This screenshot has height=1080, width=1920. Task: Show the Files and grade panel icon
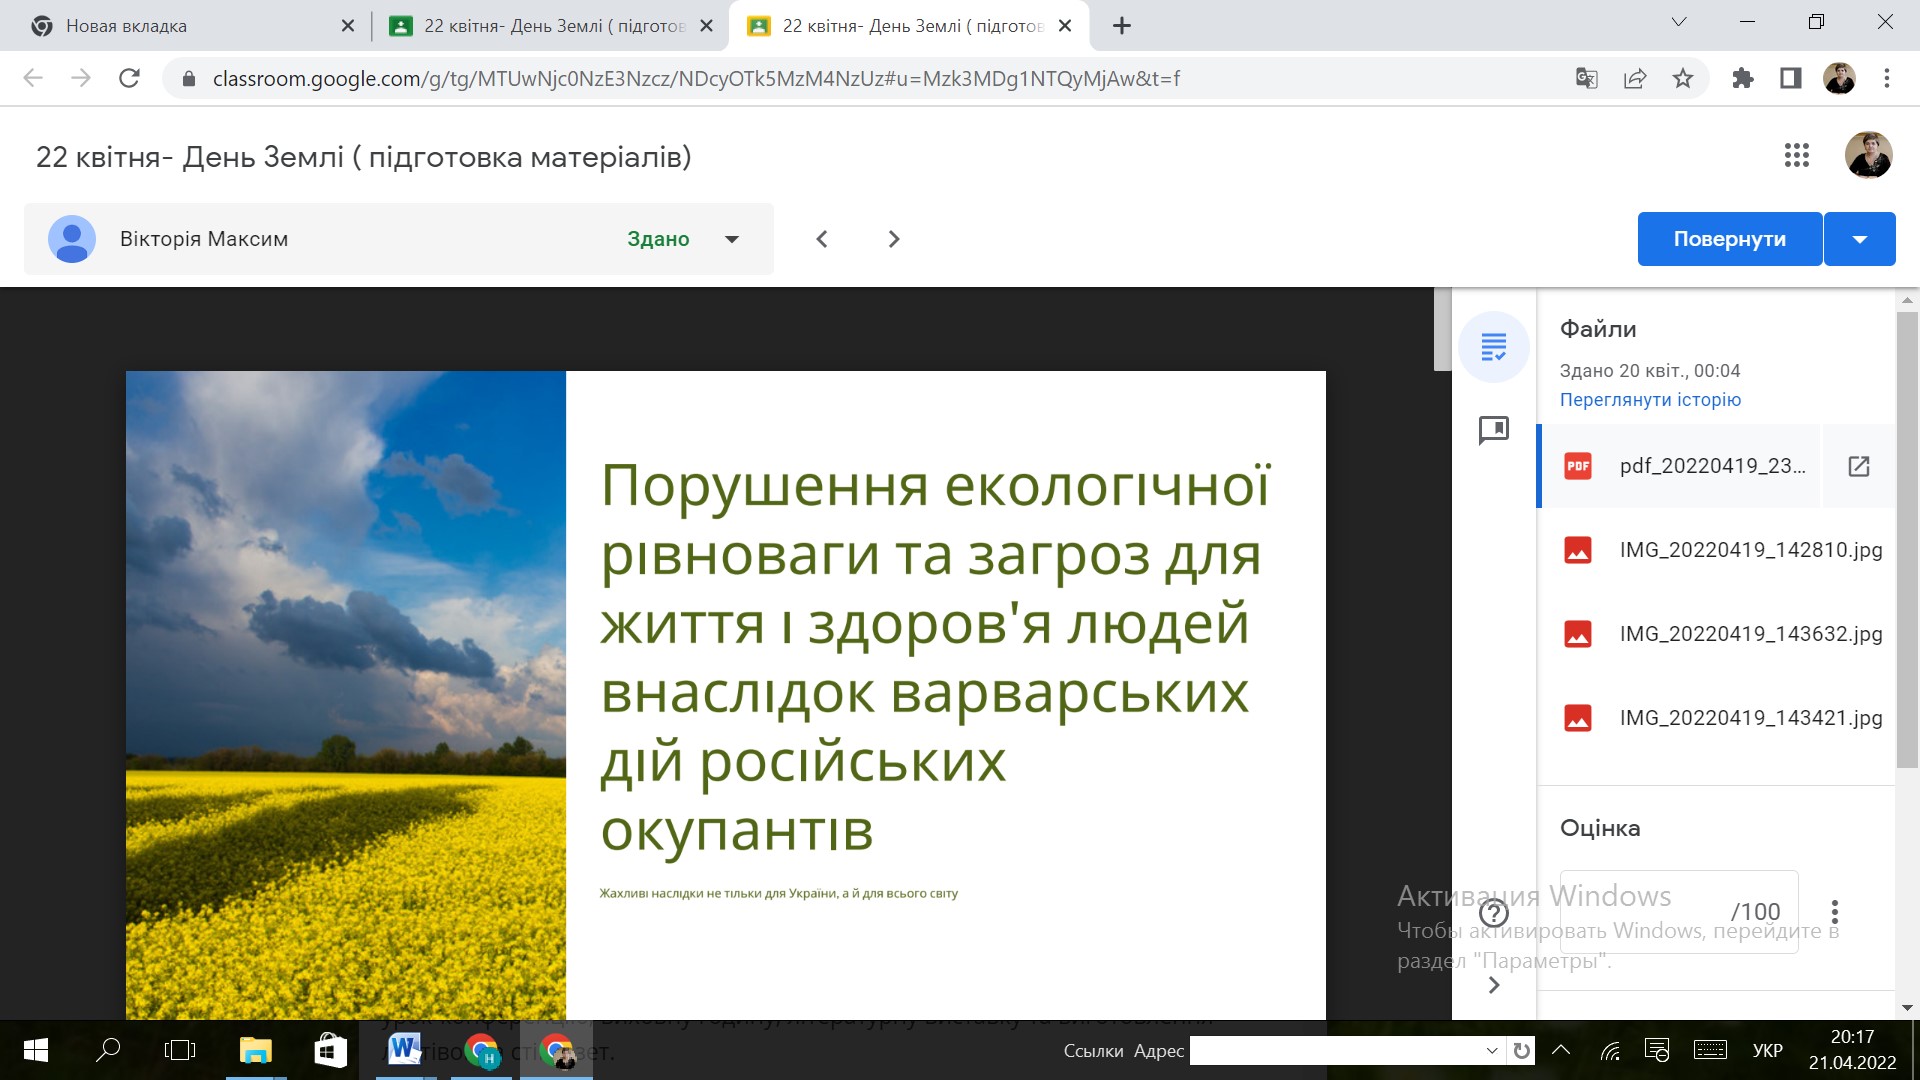tap(1494, 347)
